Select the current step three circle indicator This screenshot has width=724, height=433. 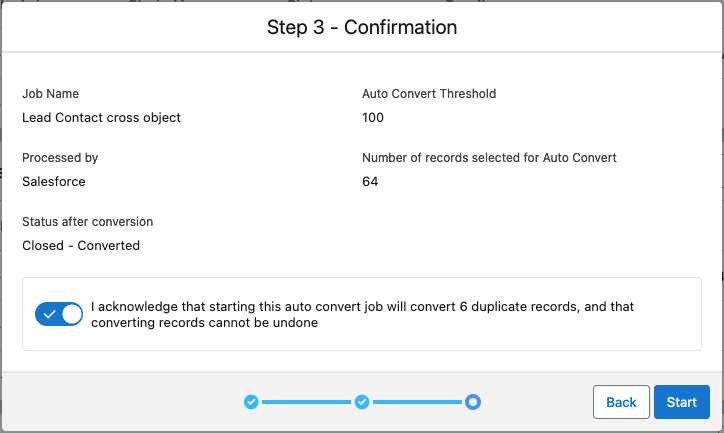[473, 402]
